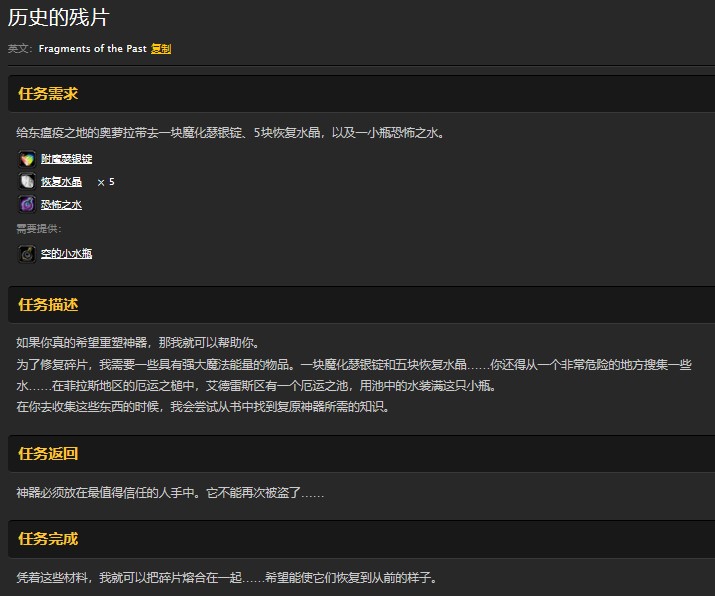This screenshot has width=715, height=596.
Task: Click the 需要提供 label
Action: (x=39, y=229)
